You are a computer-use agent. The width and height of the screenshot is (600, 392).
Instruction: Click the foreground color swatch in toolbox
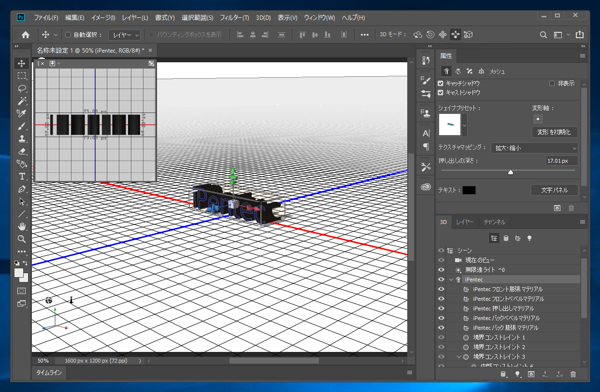coord(18,273)
